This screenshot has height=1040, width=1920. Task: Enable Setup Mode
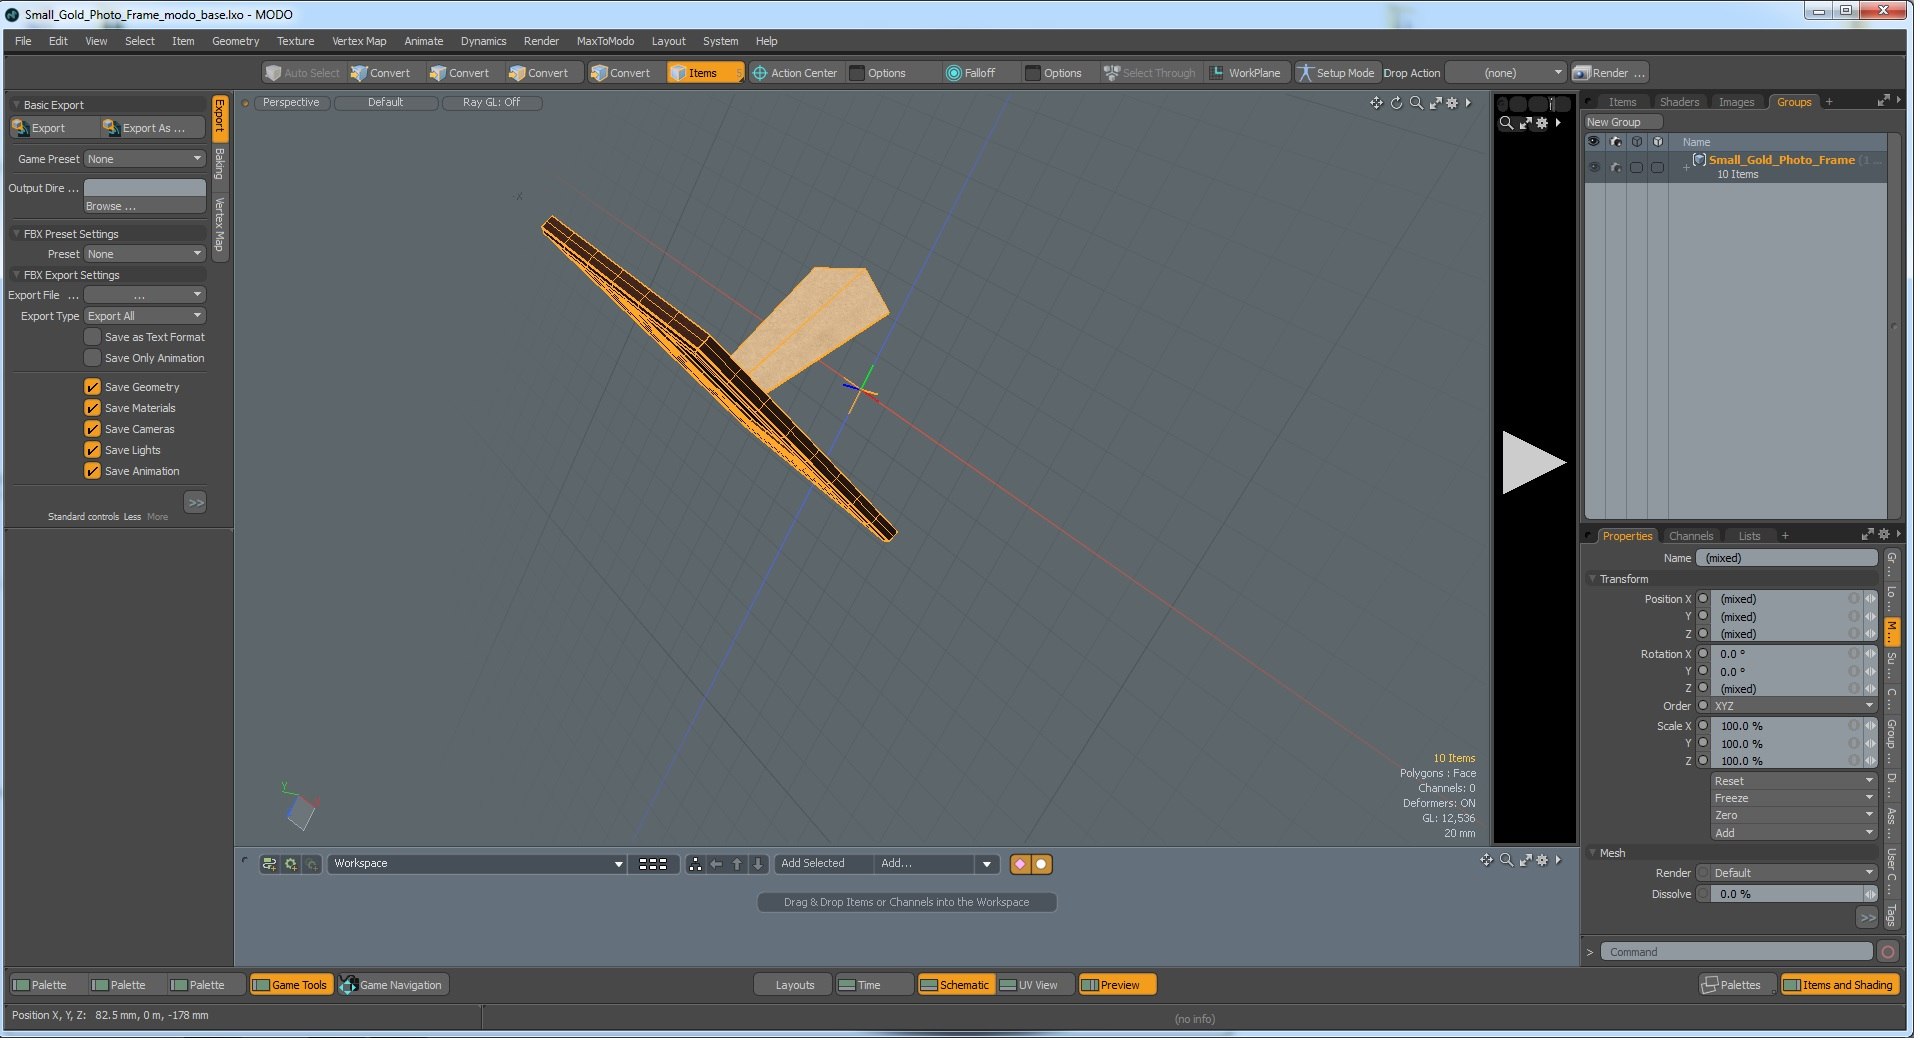(1336, 73)
